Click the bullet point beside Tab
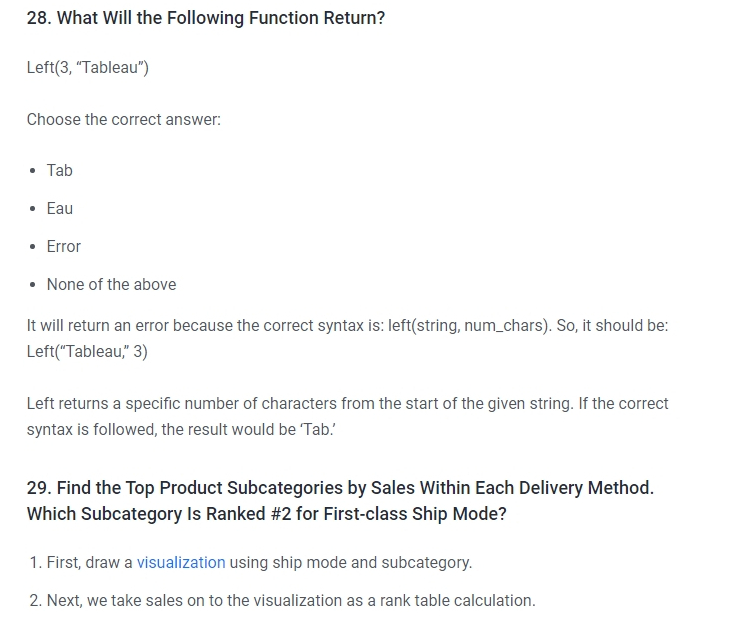The image size is (743, 617). [32, 171]
